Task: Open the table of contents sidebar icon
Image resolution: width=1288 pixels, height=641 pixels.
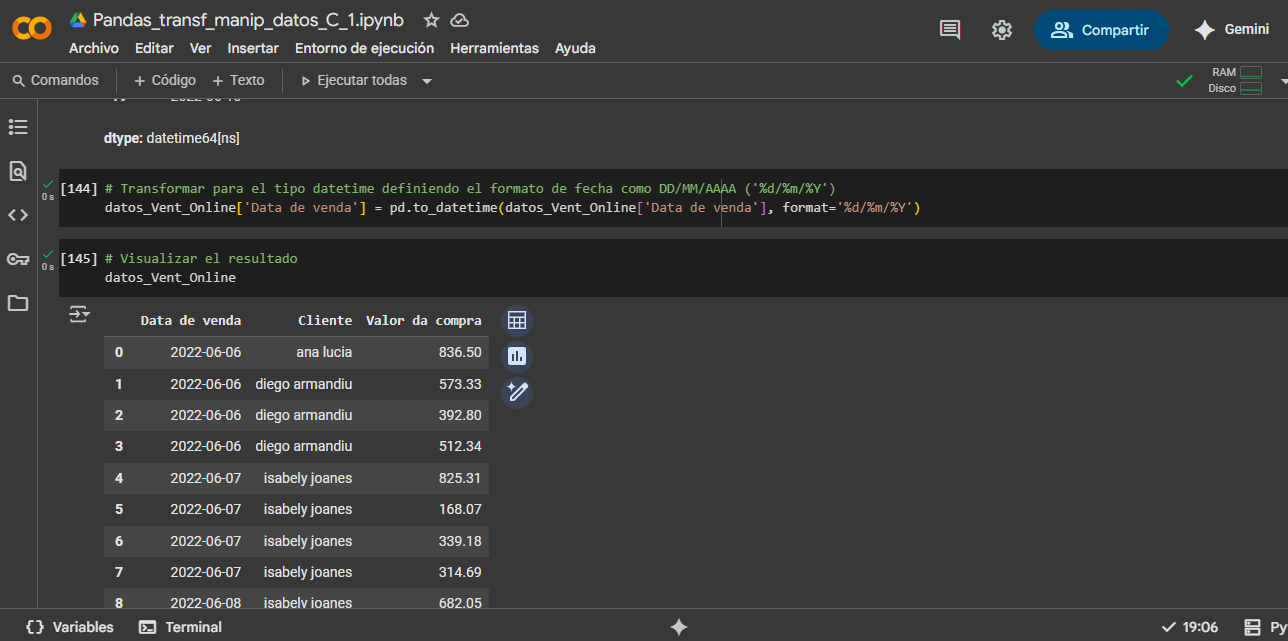Action: 18,127
